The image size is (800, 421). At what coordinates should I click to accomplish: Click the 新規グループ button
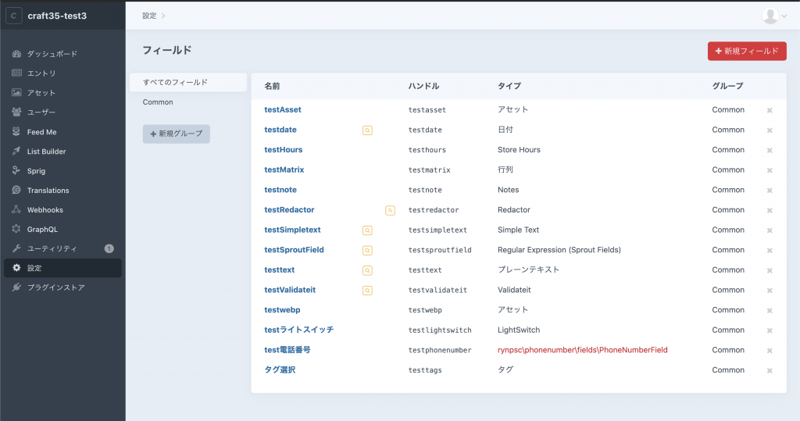click(176, 134)
